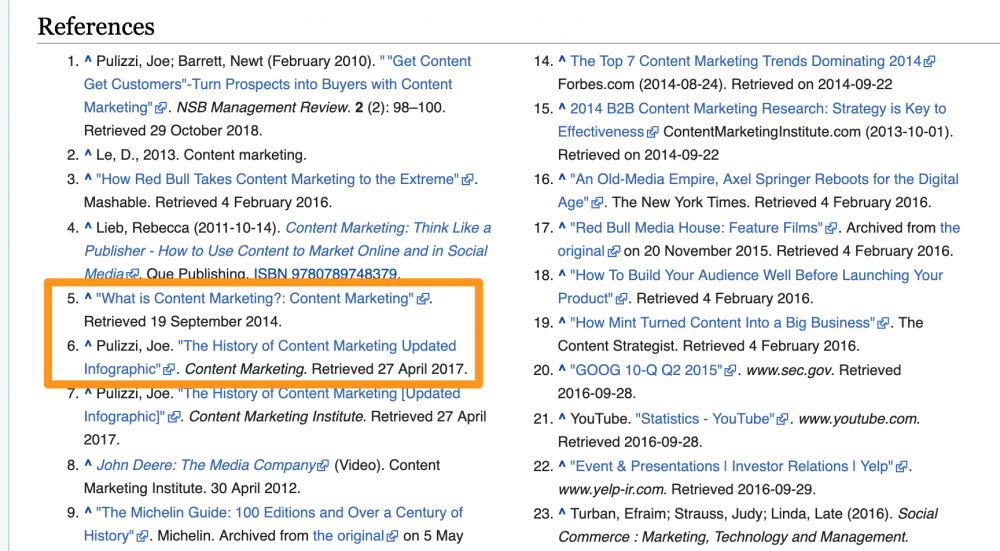Open "2014 B2B Content Marketing Research" link

click(x=757, y=108)
